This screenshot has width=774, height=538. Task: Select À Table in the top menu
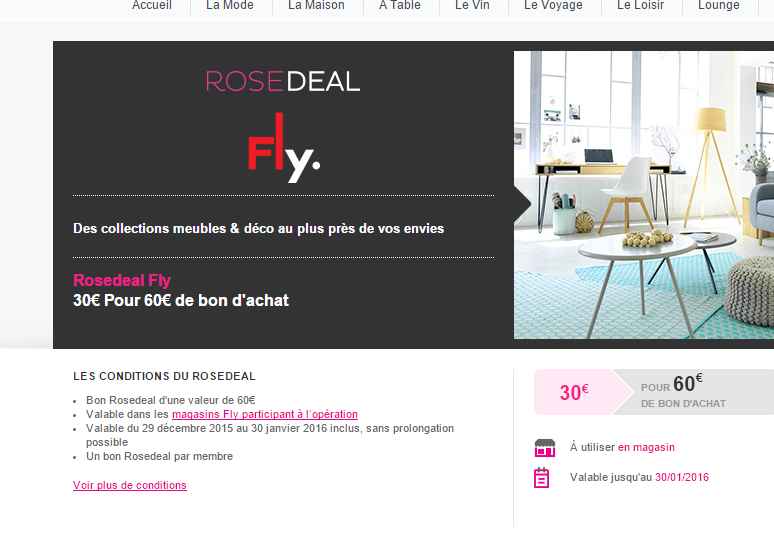pos(400,5)
